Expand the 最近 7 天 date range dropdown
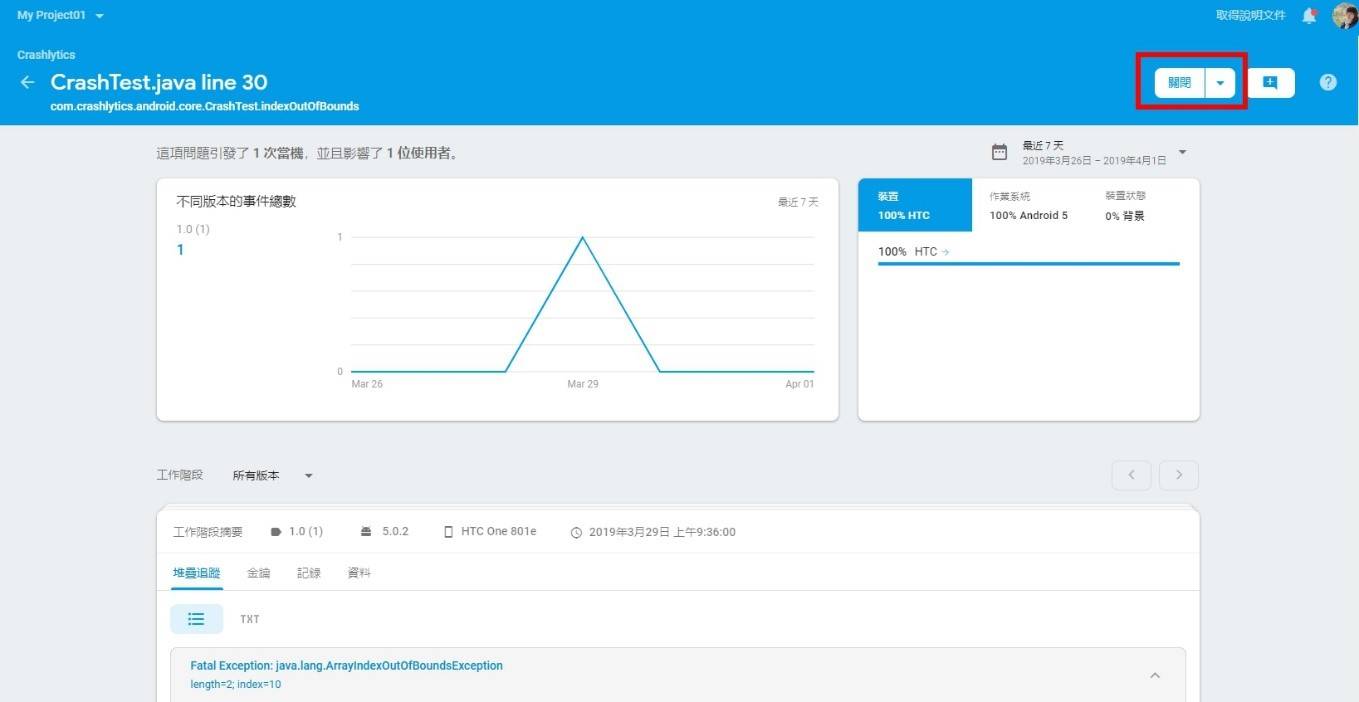The height and width of the screenshot is (702, 1359). (x=1182, y=152)
